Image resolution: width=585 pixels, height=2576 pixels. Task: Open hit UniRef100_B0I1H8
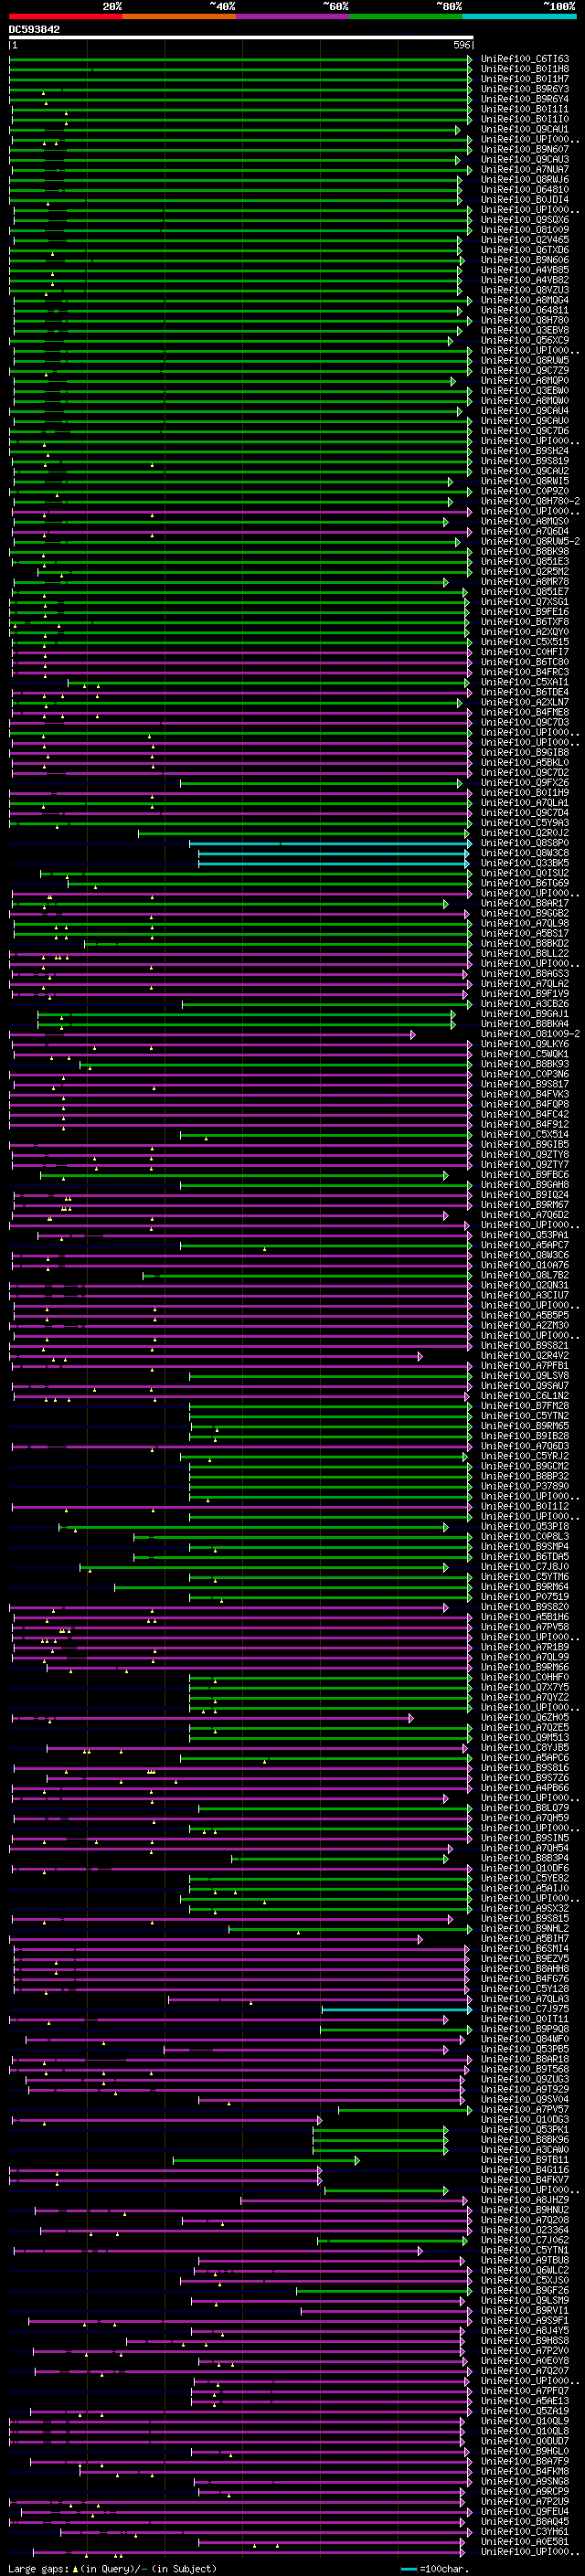(x=525, y=69)
